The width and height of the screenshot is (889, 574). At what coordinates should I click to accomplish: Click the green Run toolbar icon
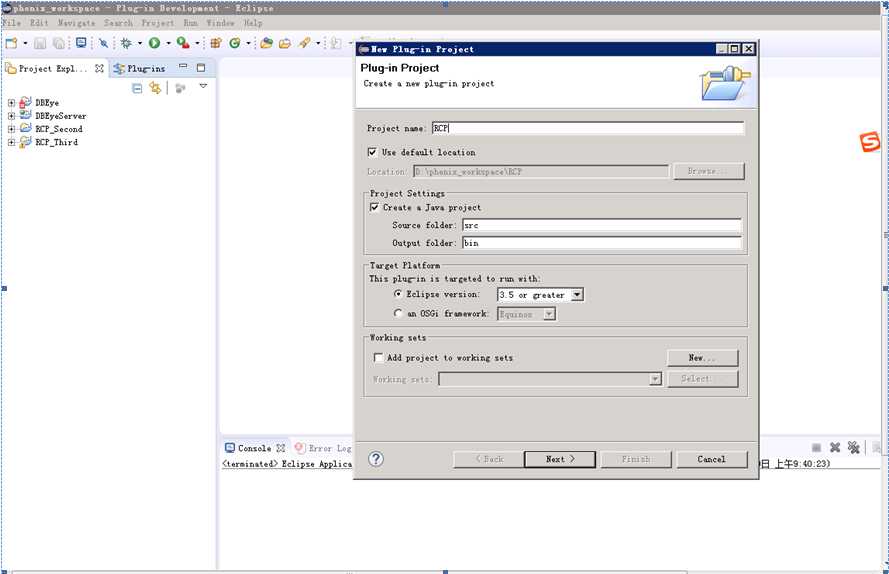[x=154, y=43]
